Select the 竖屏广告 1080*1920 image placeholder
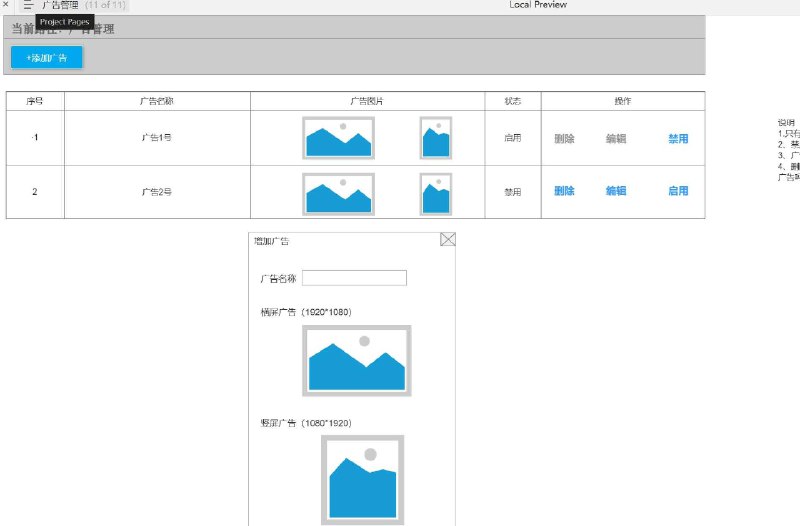Image resolution: width=800 pixels, height=526 pixels. pyautogui.click(x=362, y=480)
